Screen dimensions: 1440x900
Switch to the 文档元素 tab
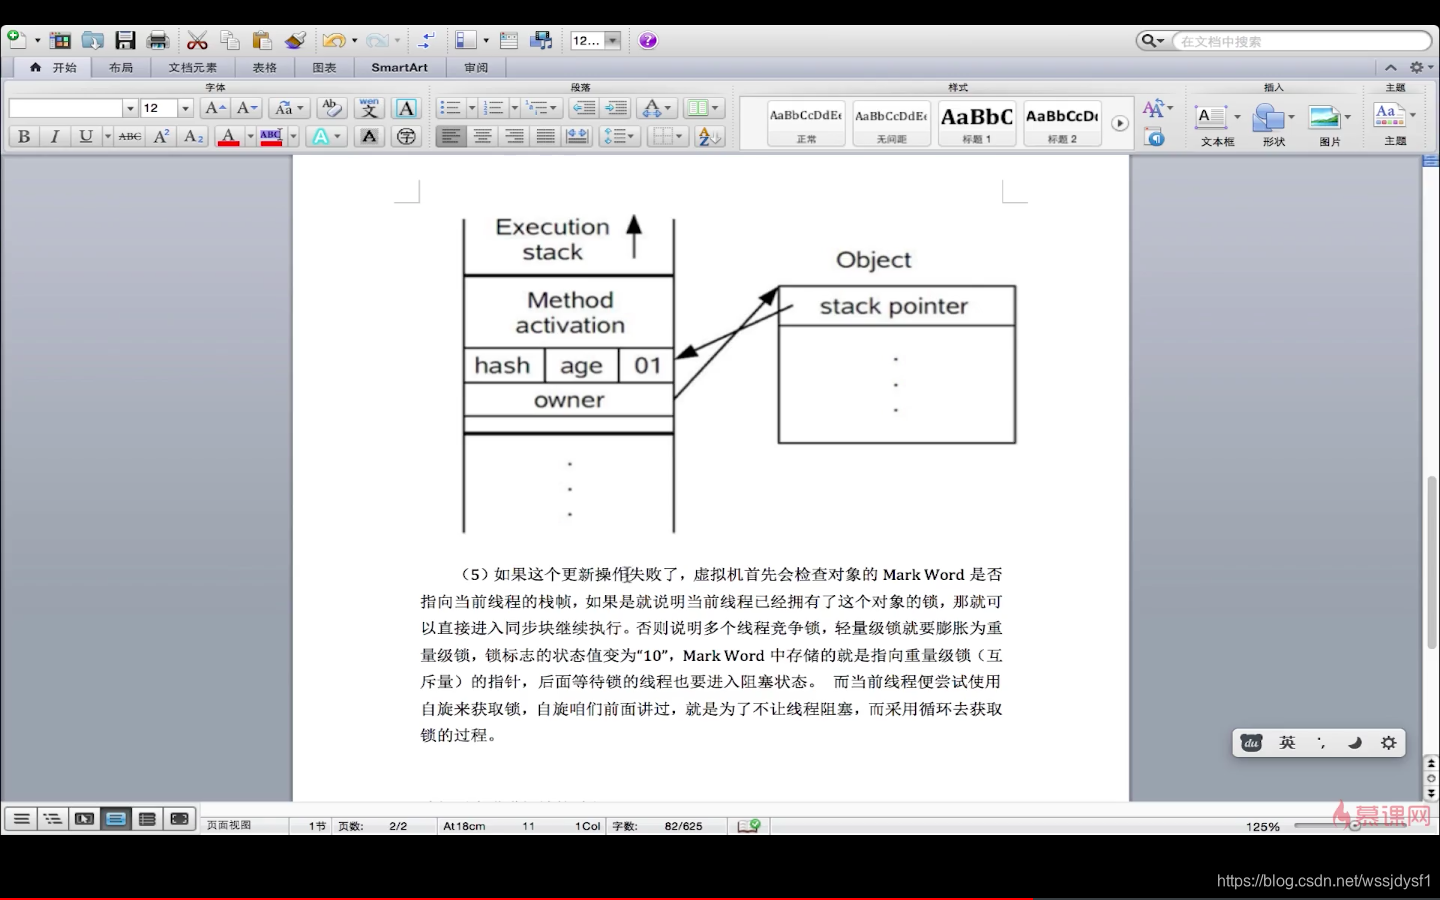[192, 67]
